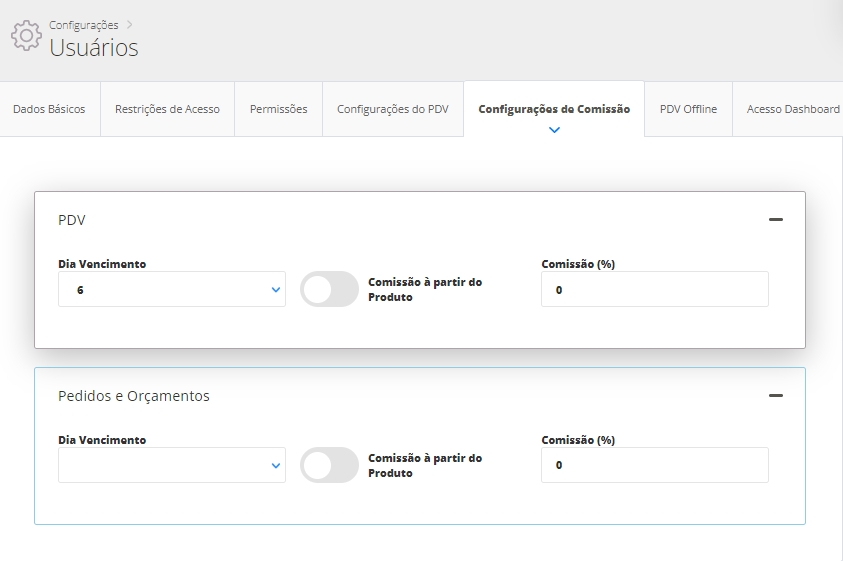The height and width of the screenshot is (561, 843).
Task: Enable PDV Comissão à partir do Produto switch
Action: pos(329,289)
